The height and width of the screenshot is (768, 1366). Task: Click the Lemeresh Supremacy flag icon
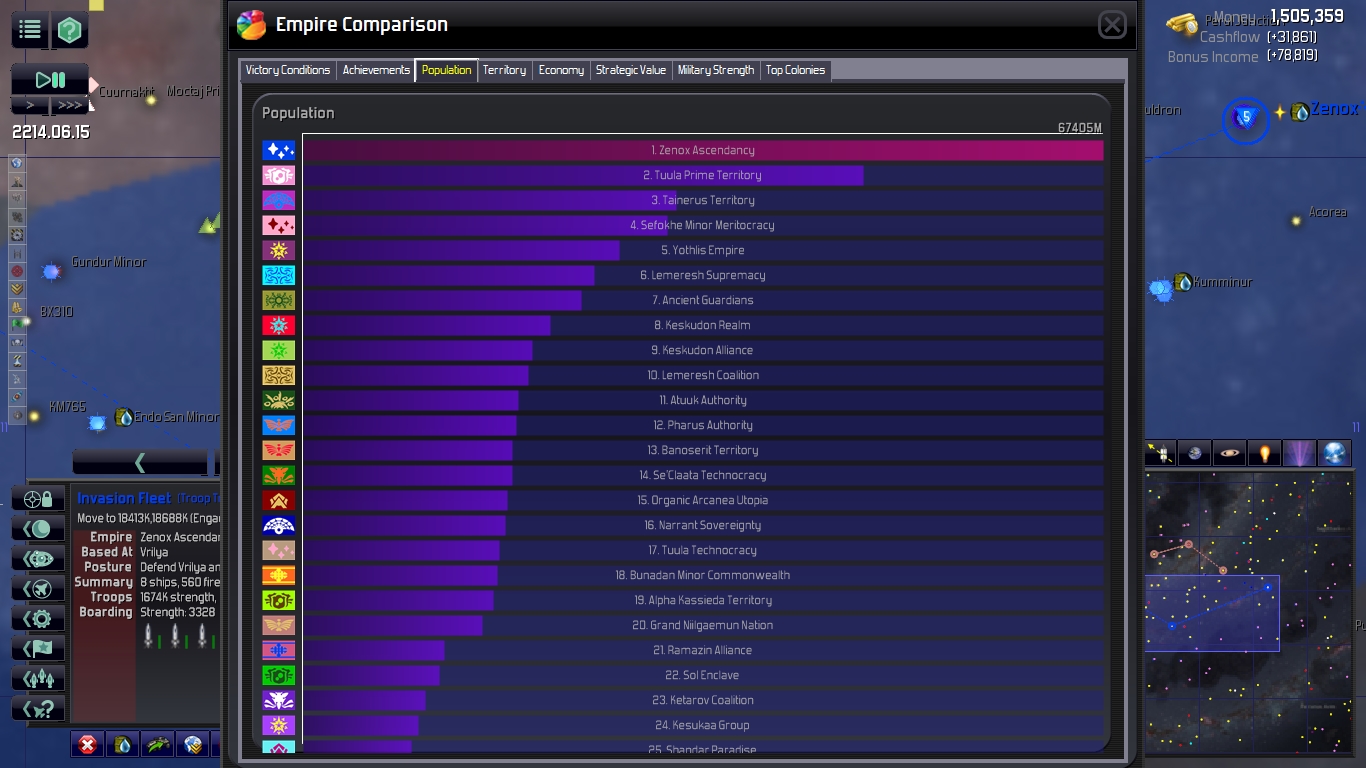[x=279, y=275]
